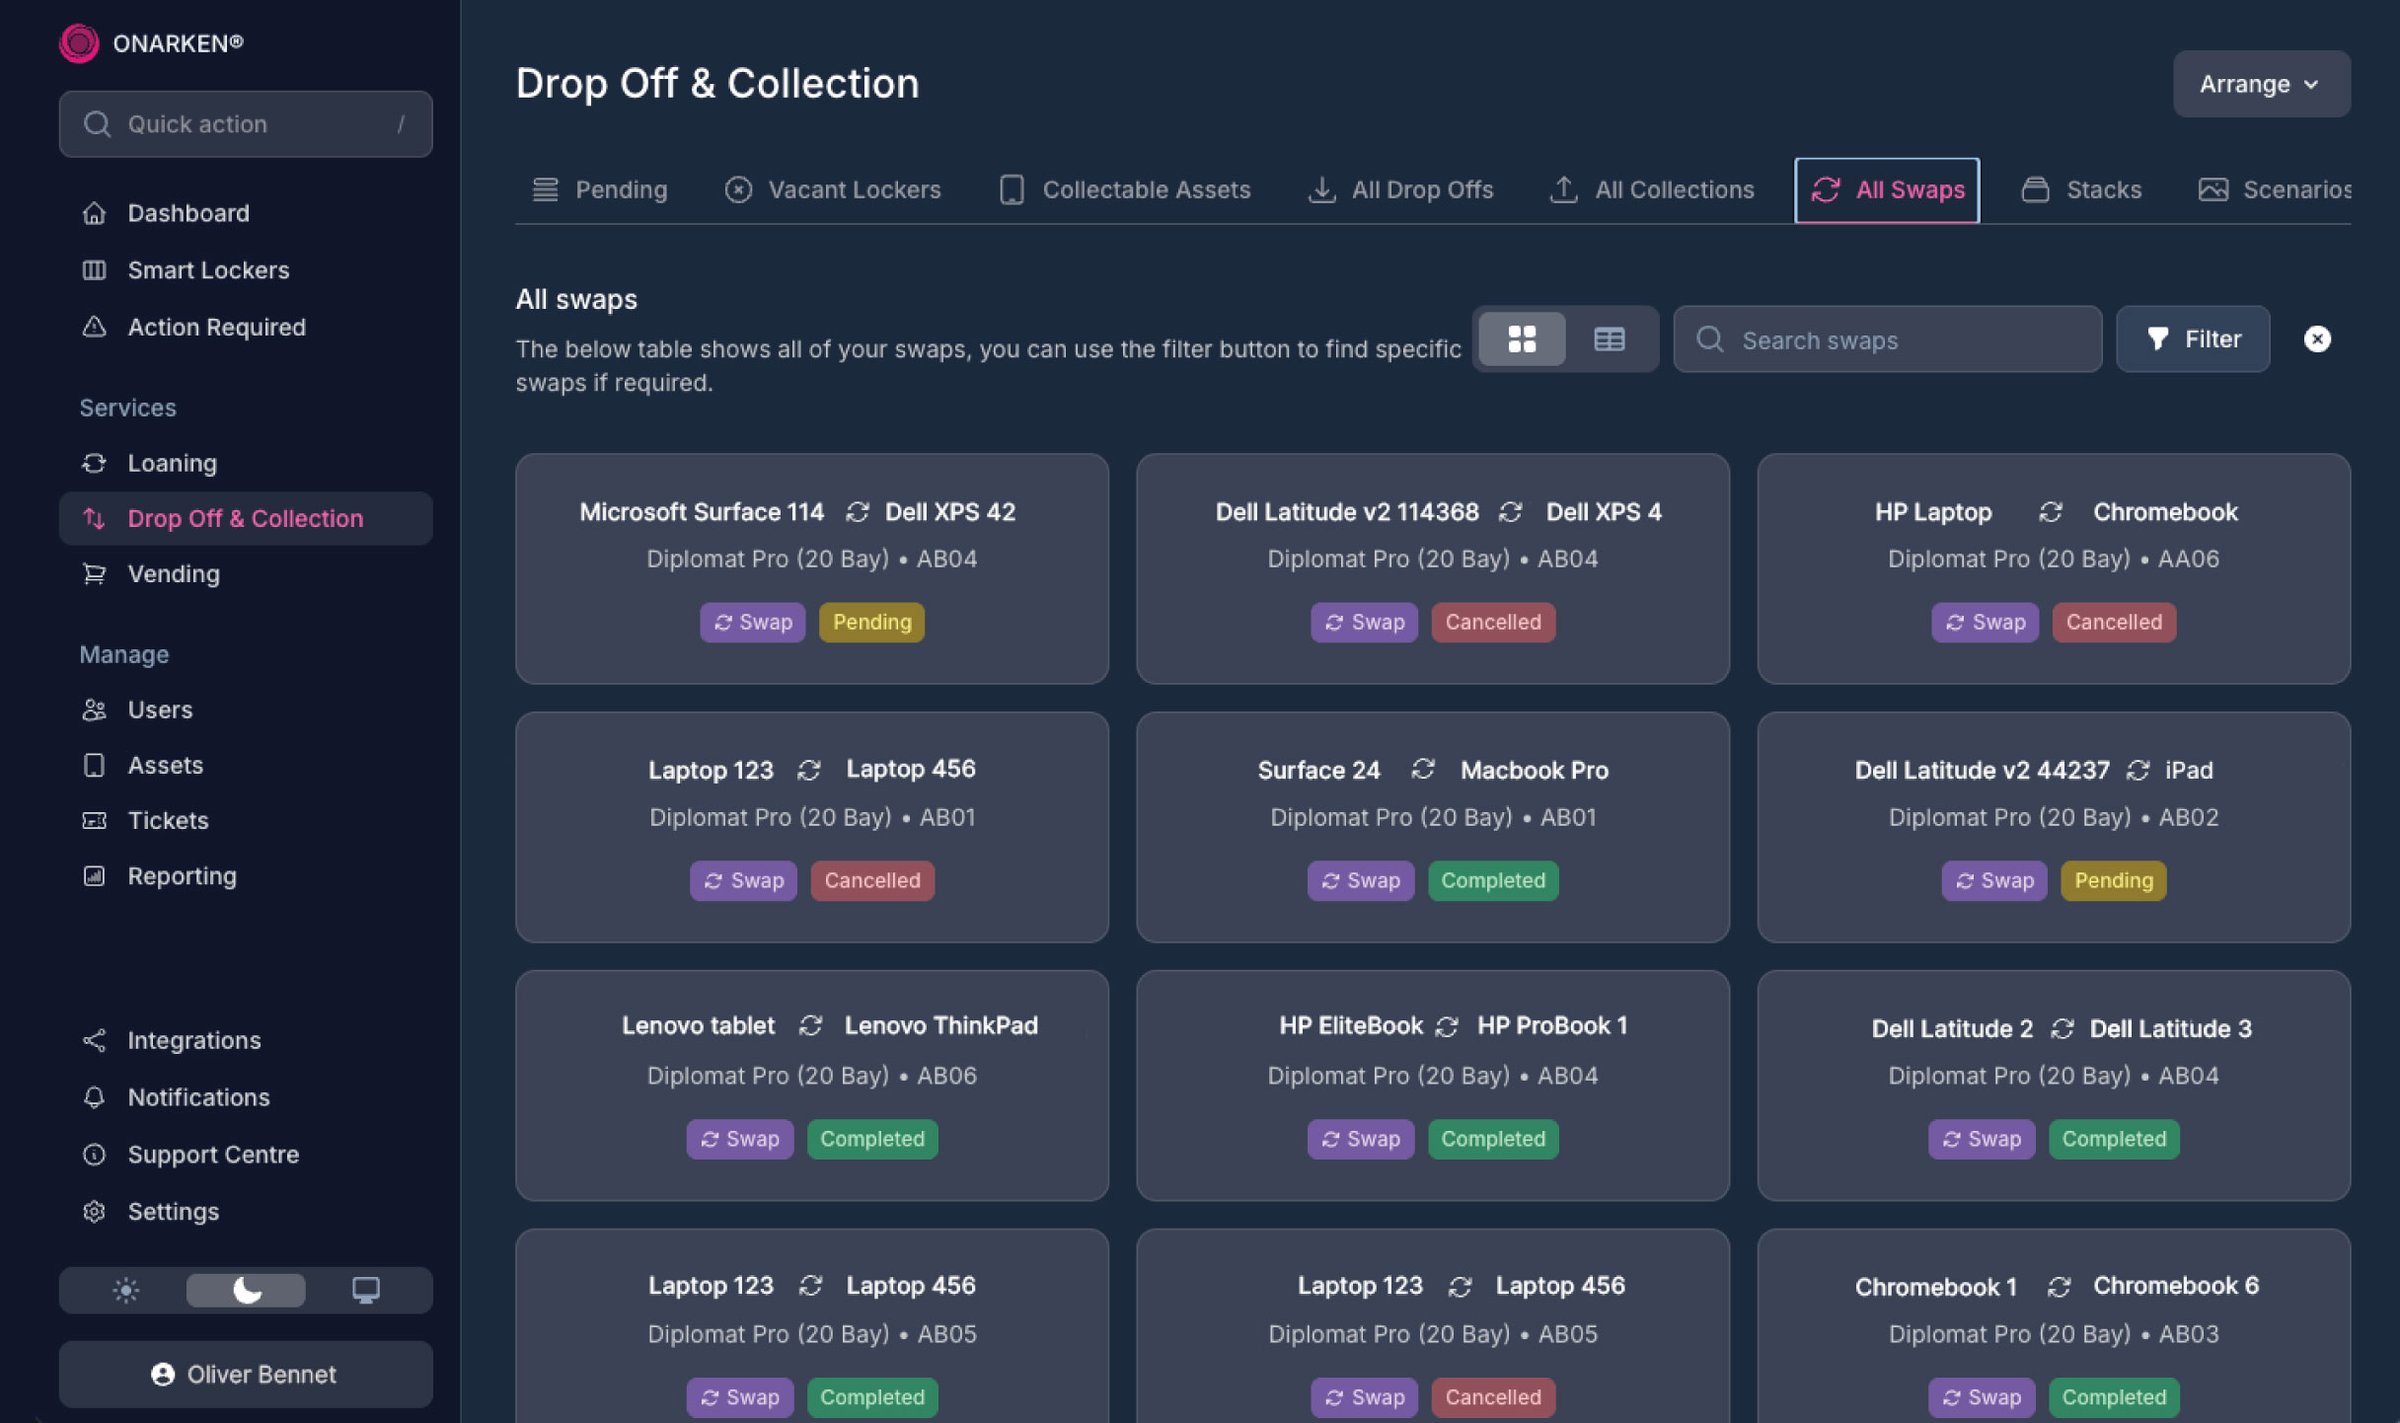Viewport: 2400px width, 1423px height.
Task: Open the Filter options
Action: (2193, 339)
